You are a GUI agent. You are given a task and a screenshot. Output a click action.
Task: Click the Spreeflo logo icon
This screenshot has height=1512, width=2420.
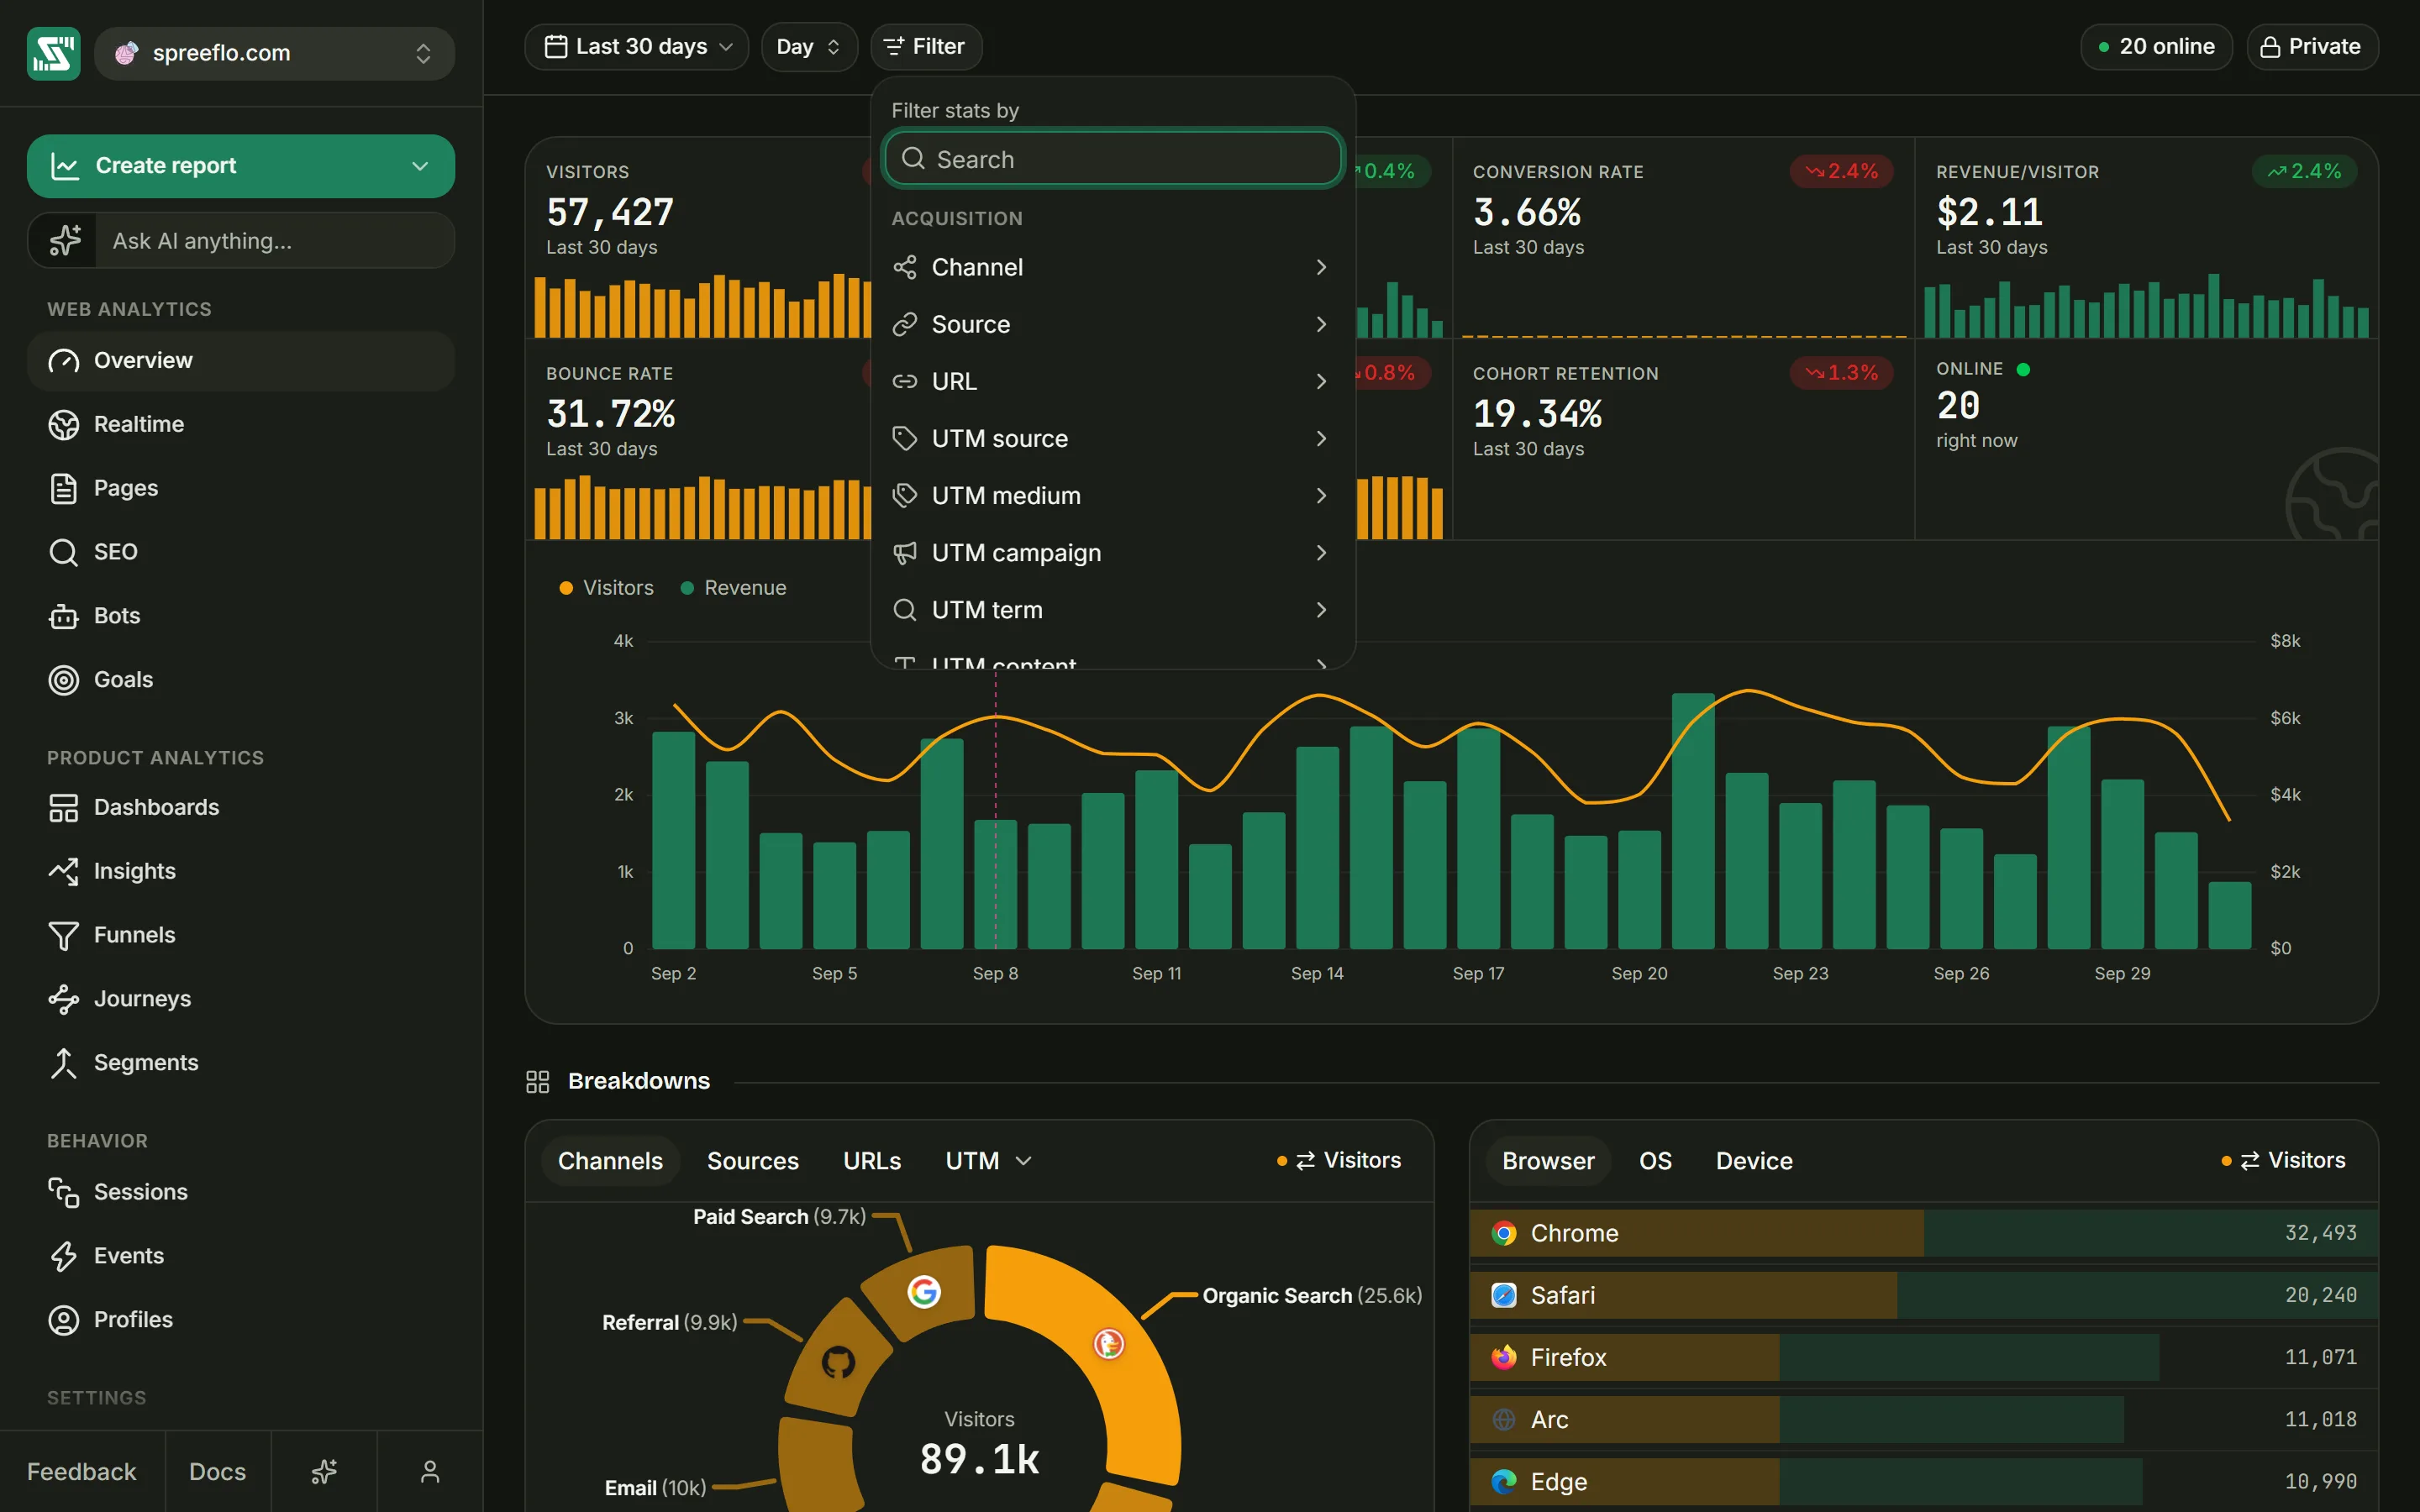tap(53, 53)
